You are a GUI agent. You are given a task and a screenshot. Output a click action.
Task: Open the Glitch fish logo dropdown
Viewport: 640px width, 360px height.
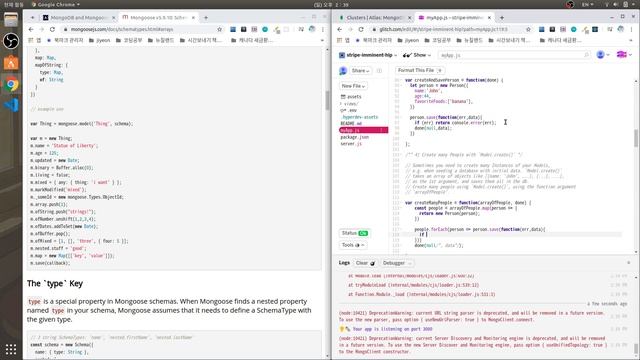click(624, 55)
